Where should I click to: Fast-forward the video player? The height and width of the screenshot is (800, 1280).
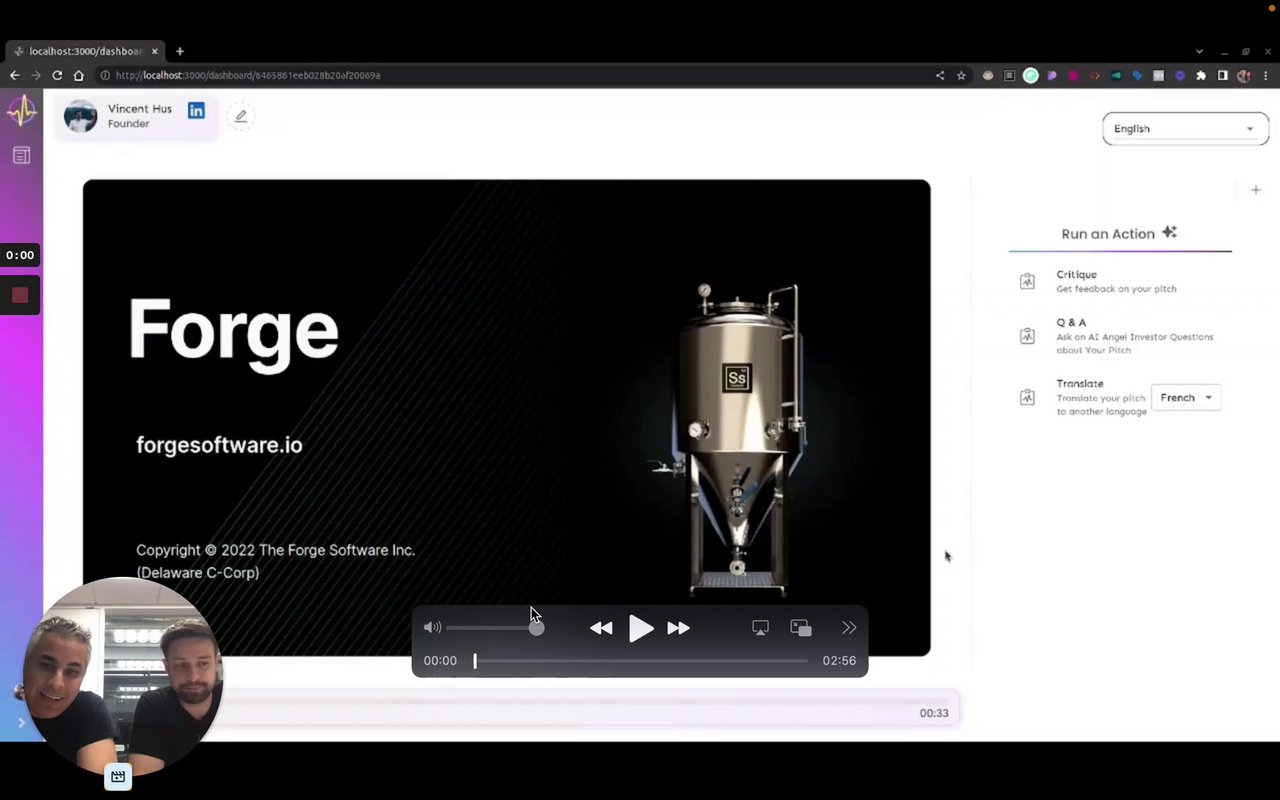click(679, 628)
